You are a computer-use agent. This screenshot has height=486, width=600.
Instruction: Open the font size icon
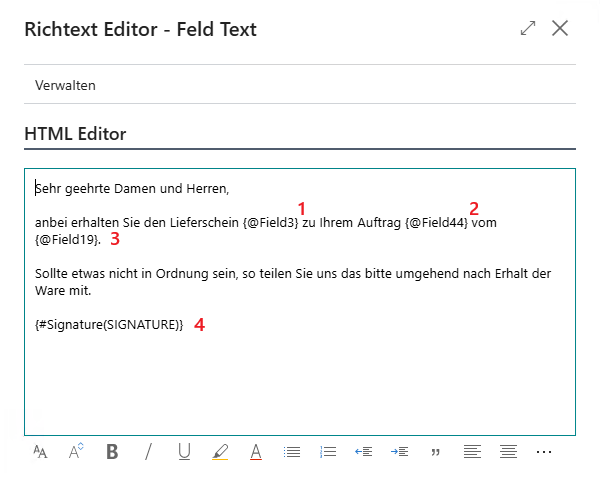pyautogui.click(x=76, y=451)
